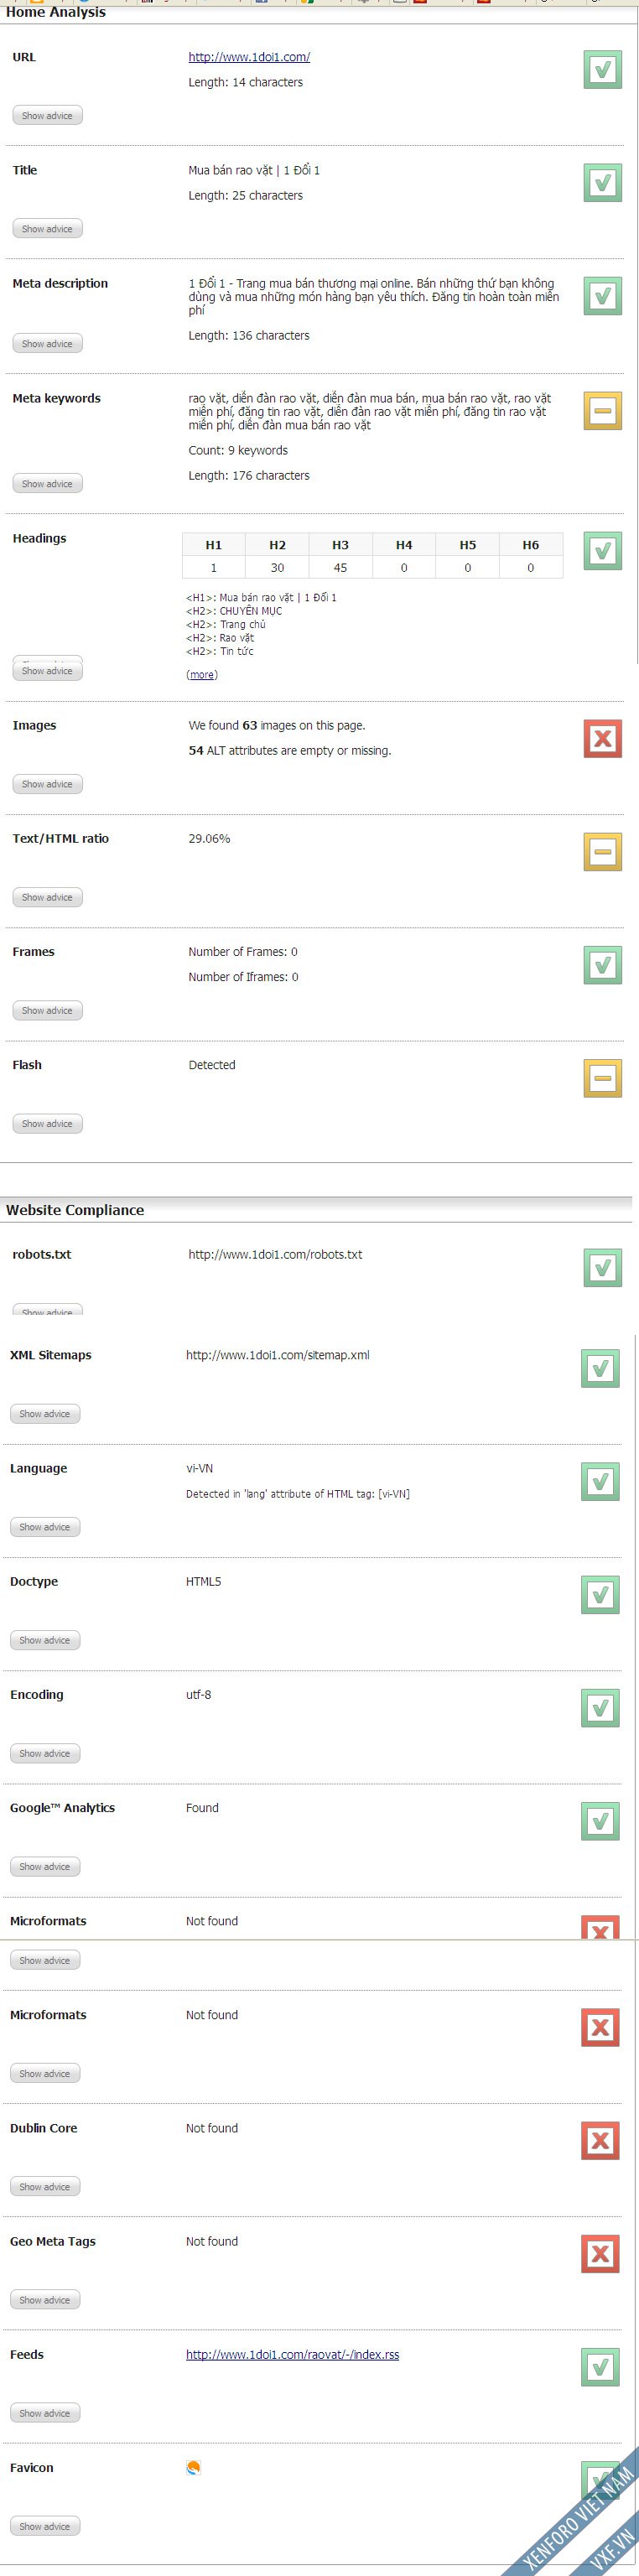This screenshot has height=2576, width=639.
Task: Click the H2 count cell showing 30
Action: 277,567
